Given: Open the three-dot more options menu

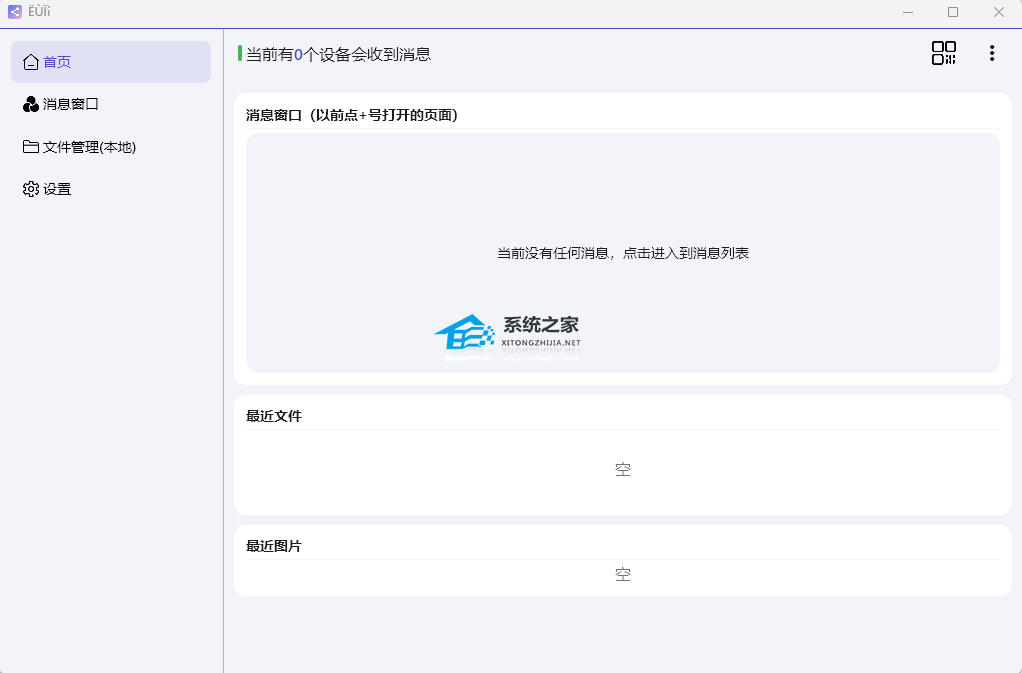Looking at the screenshot, I should 991,53.
